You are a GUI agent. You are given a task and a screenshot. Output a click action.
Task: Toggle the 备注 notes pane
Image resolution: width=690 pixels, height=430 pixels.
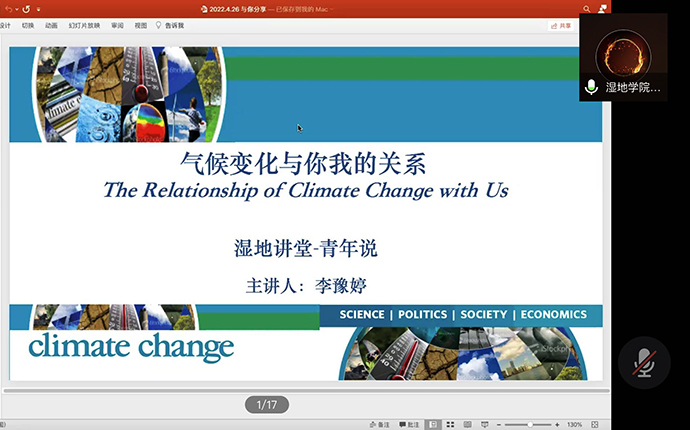tap(379, 424)
